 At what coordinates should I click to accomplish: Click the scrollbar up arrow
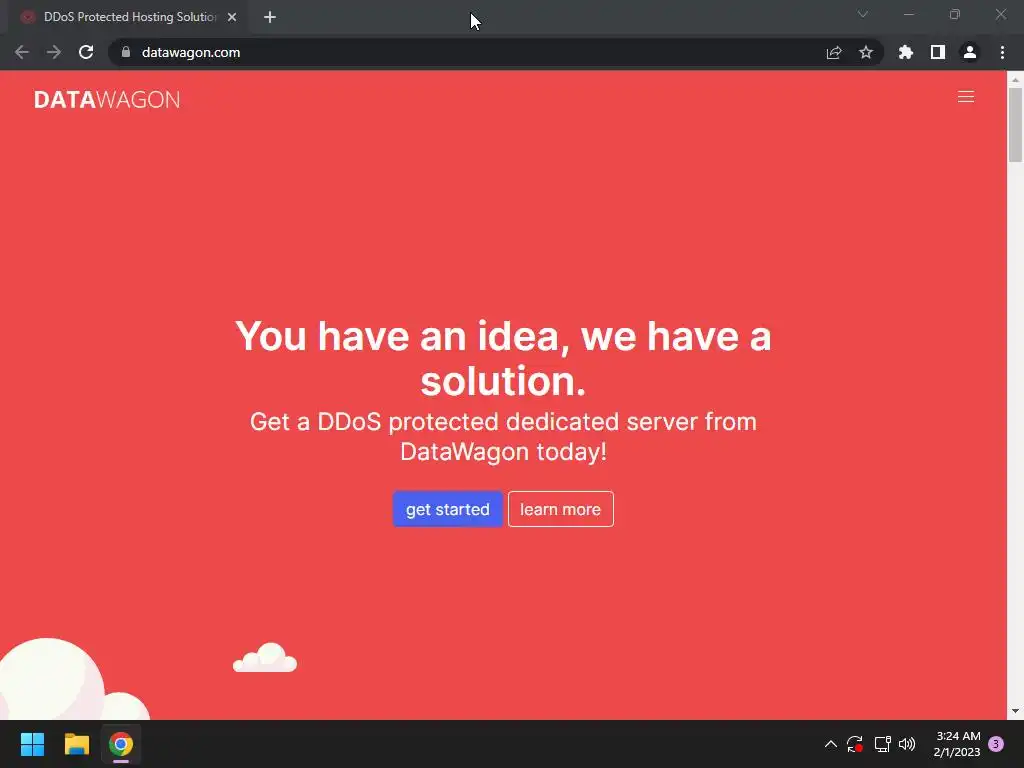point(1015,79)
